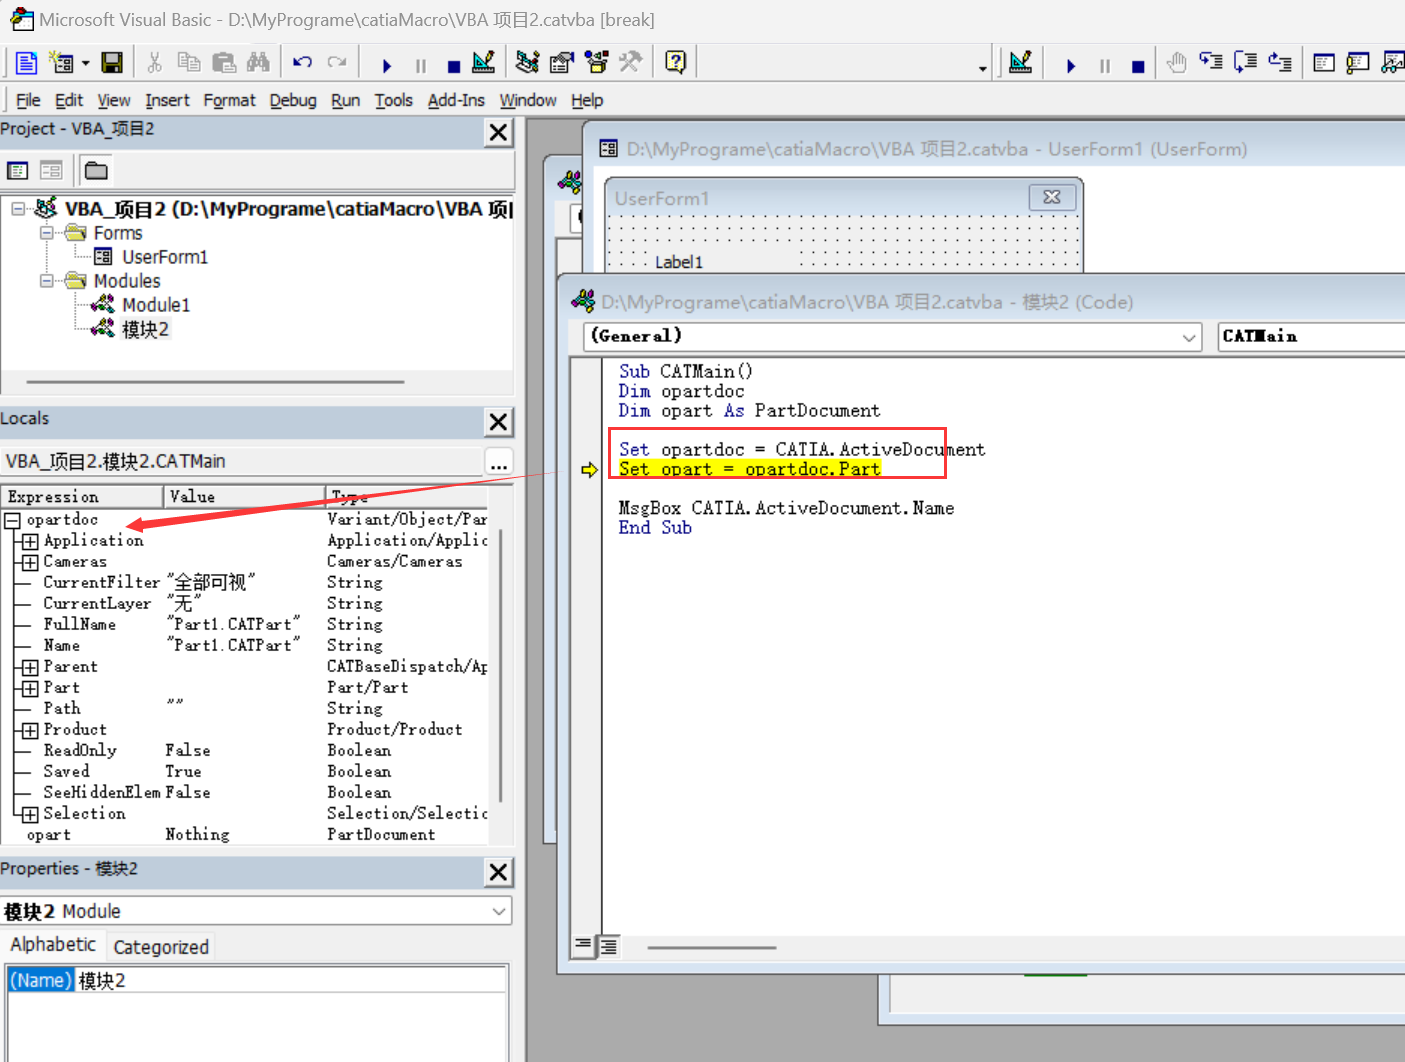Expand the Selection node in Locals

point(30,814)
